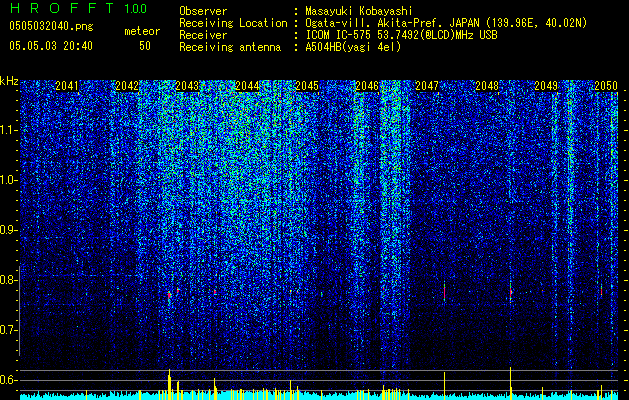Click the red meteor echo under the 2047 marker
This screenshot has height=400, width=629.
[444, 292]
